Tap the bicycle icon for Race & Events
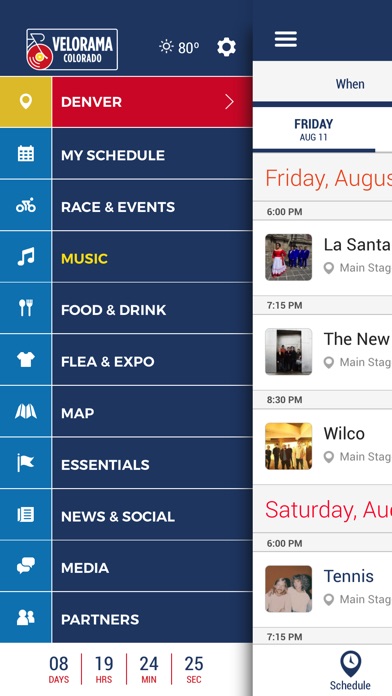392x696 pixels. (26, 206)
